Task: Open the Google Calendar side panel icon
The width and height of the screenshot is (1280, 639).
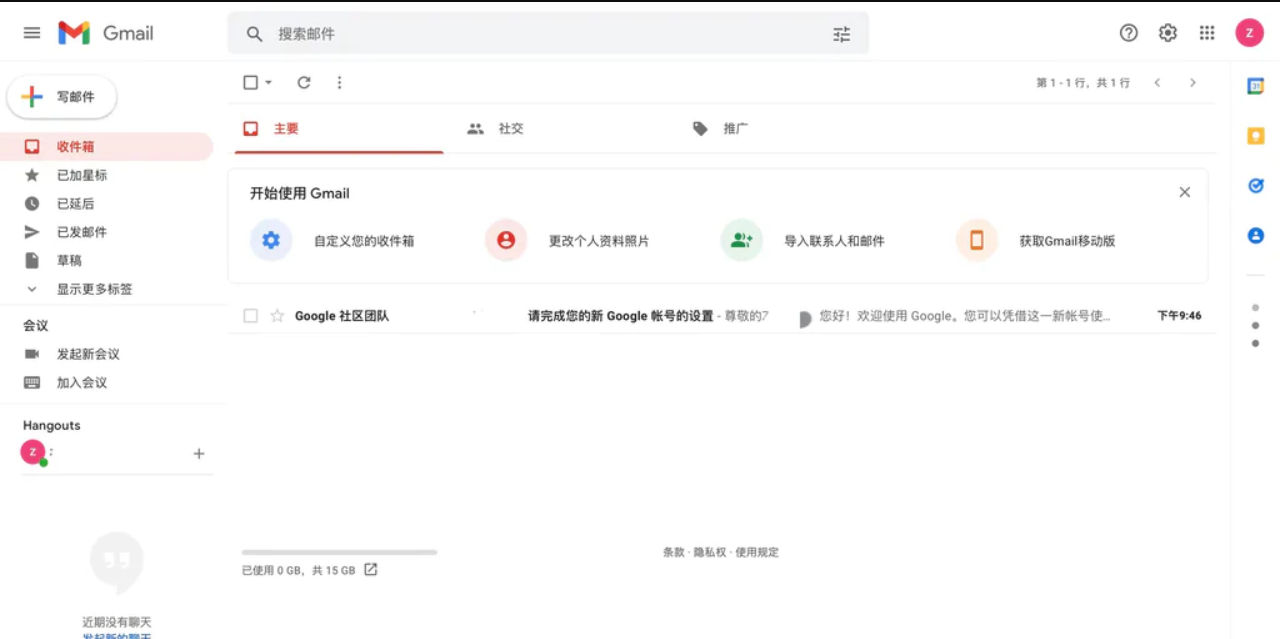Action: [x=1255, y=86]
